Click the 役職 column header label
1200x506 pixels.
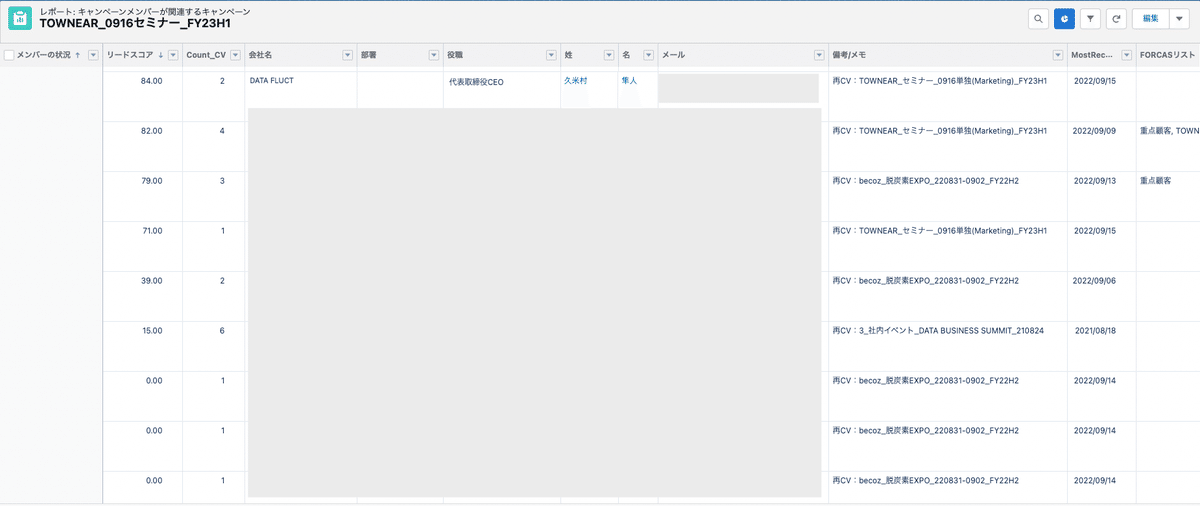click(x=455, y=55)
